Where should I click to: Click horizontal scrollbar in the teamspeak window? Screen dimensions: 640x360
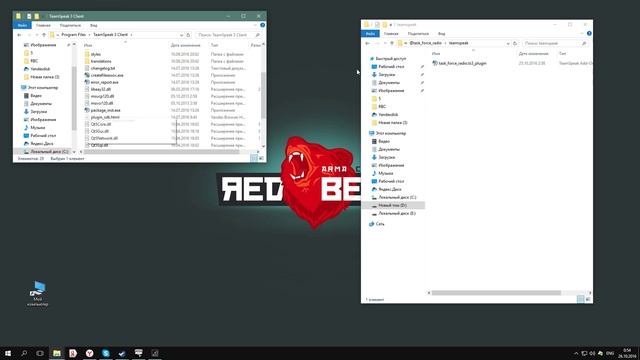click(x=496, y=293)
